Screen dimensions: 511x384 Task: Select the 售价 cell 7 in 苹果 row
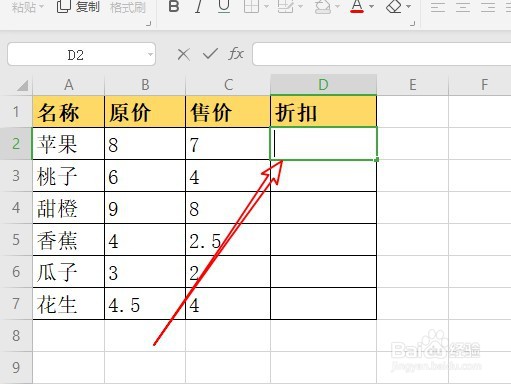[228, 144]
